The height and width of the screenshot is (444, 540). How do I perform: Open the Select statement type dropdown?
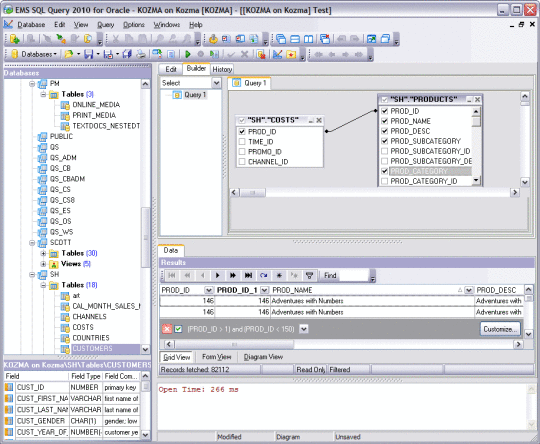(216, 83)
